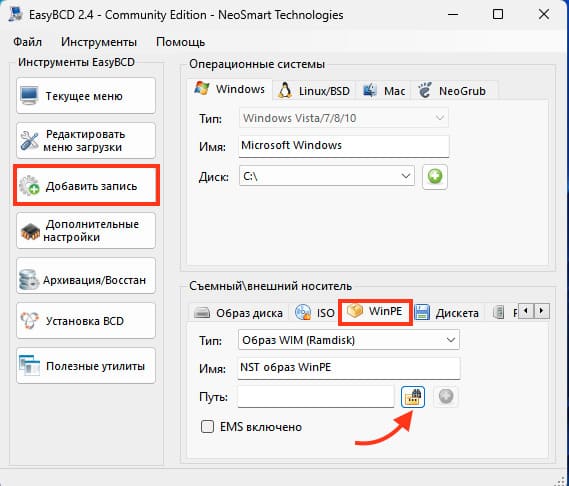Screen dimensions: 569x486
Task: Click the browse path binoculars icon
Action: point(413,396)
